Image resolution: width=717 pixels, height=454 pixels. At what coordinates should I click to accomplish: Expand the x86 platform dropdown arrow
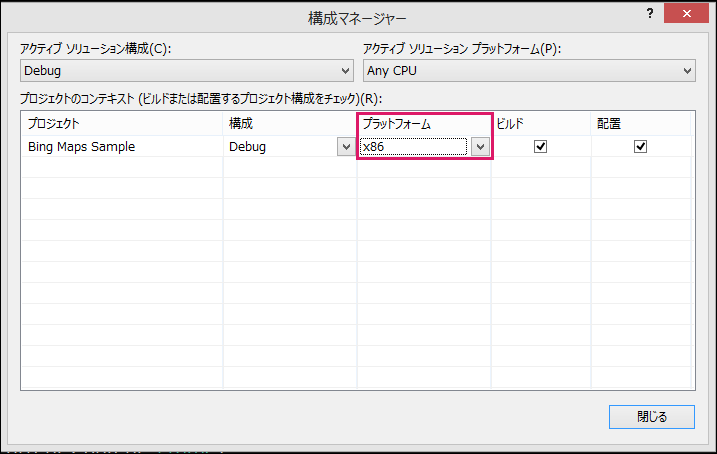[x=480, y=147]
